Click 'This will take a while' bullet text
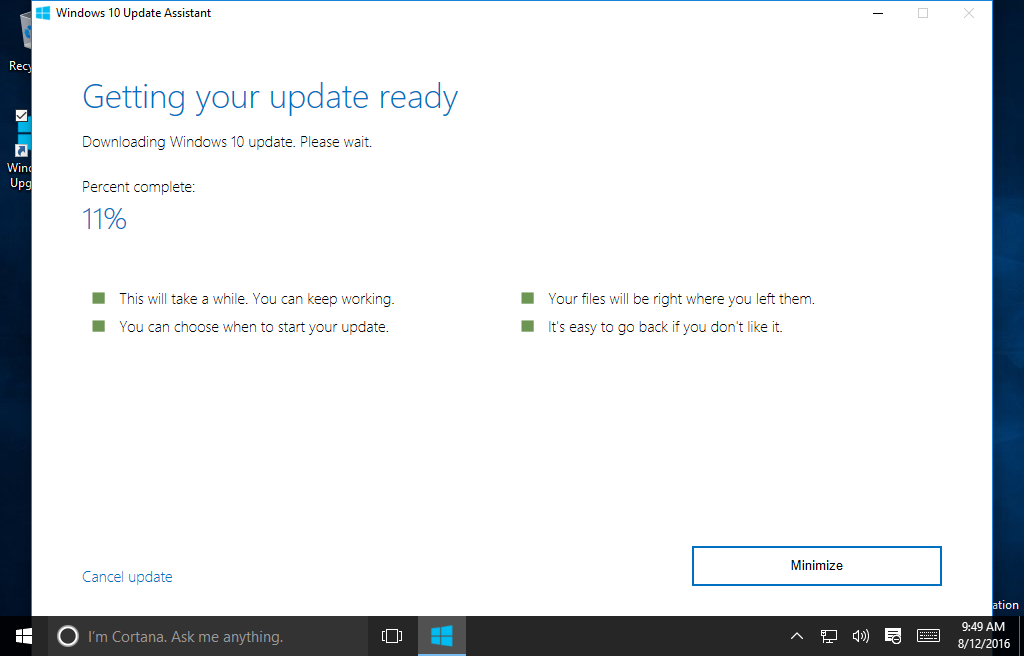1024x656 pixels. [x=257, y=299]
